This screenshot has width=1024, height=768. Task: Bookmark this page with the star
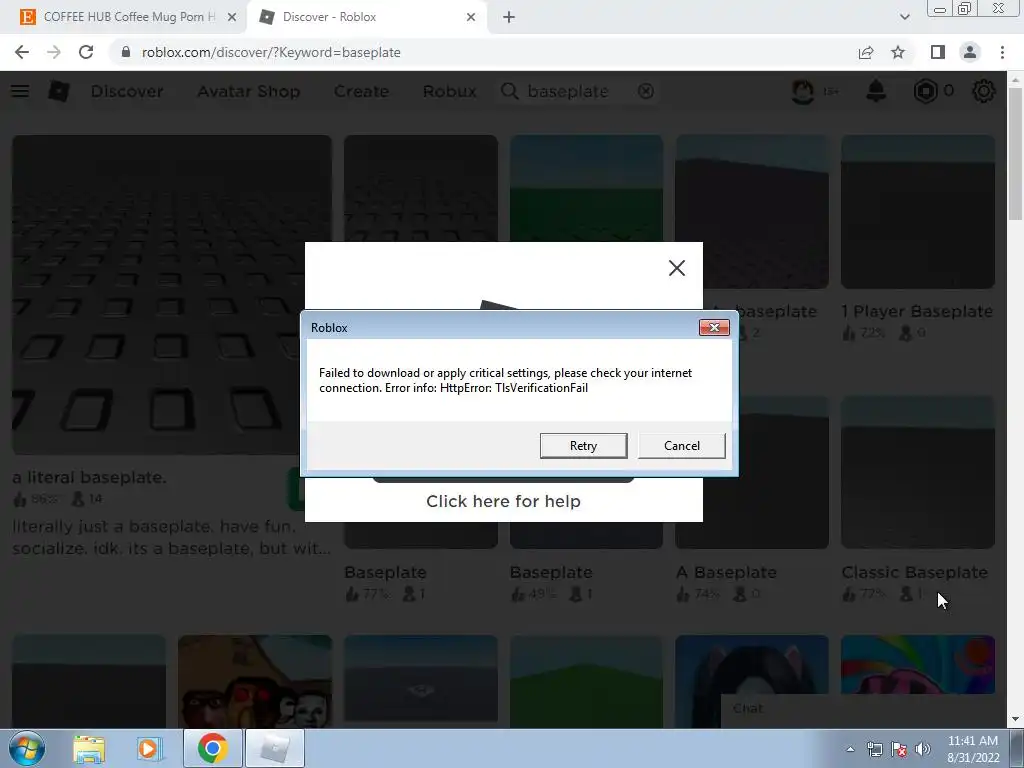tap(898, 52)
